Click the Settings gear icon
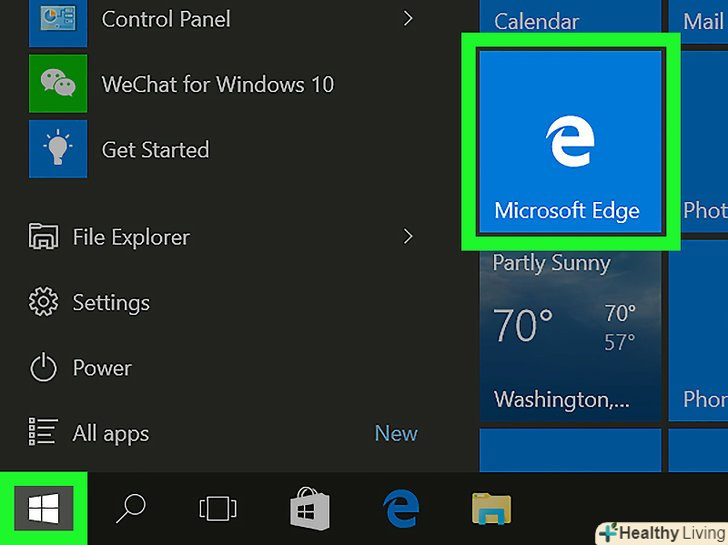The image size is (728, 545). [44, 302]
